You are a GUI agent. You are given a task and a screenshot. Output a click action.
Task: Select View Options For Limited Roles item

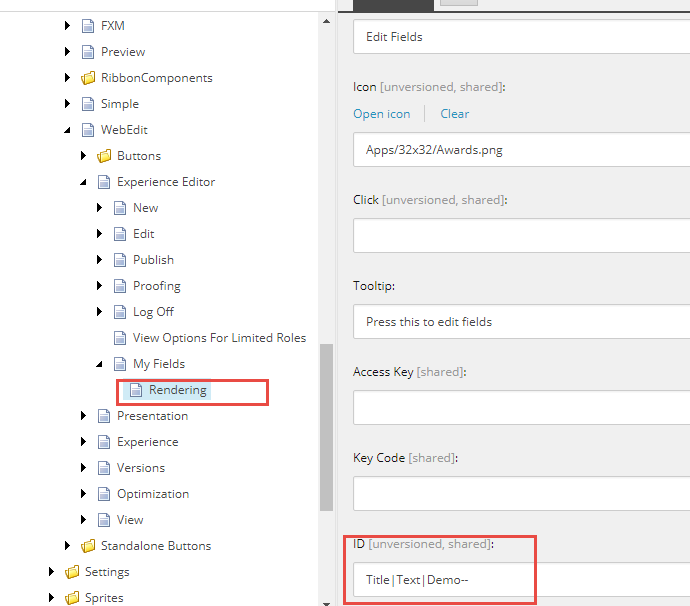tap(219, 338)
